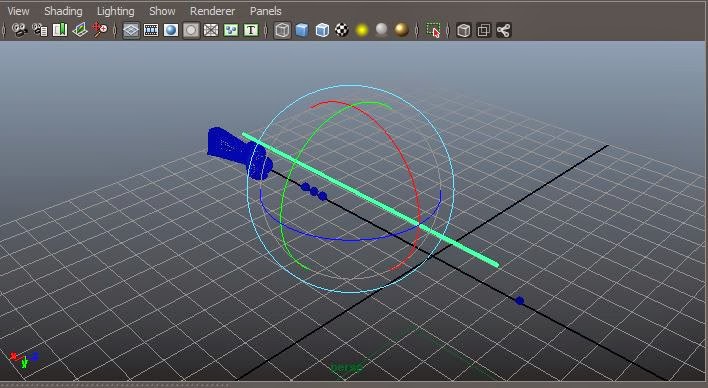Image resolution: width=708 pixels, height=388 pixels.
Task: Toggle the Gate Mask icon
Action: [191, 30]
